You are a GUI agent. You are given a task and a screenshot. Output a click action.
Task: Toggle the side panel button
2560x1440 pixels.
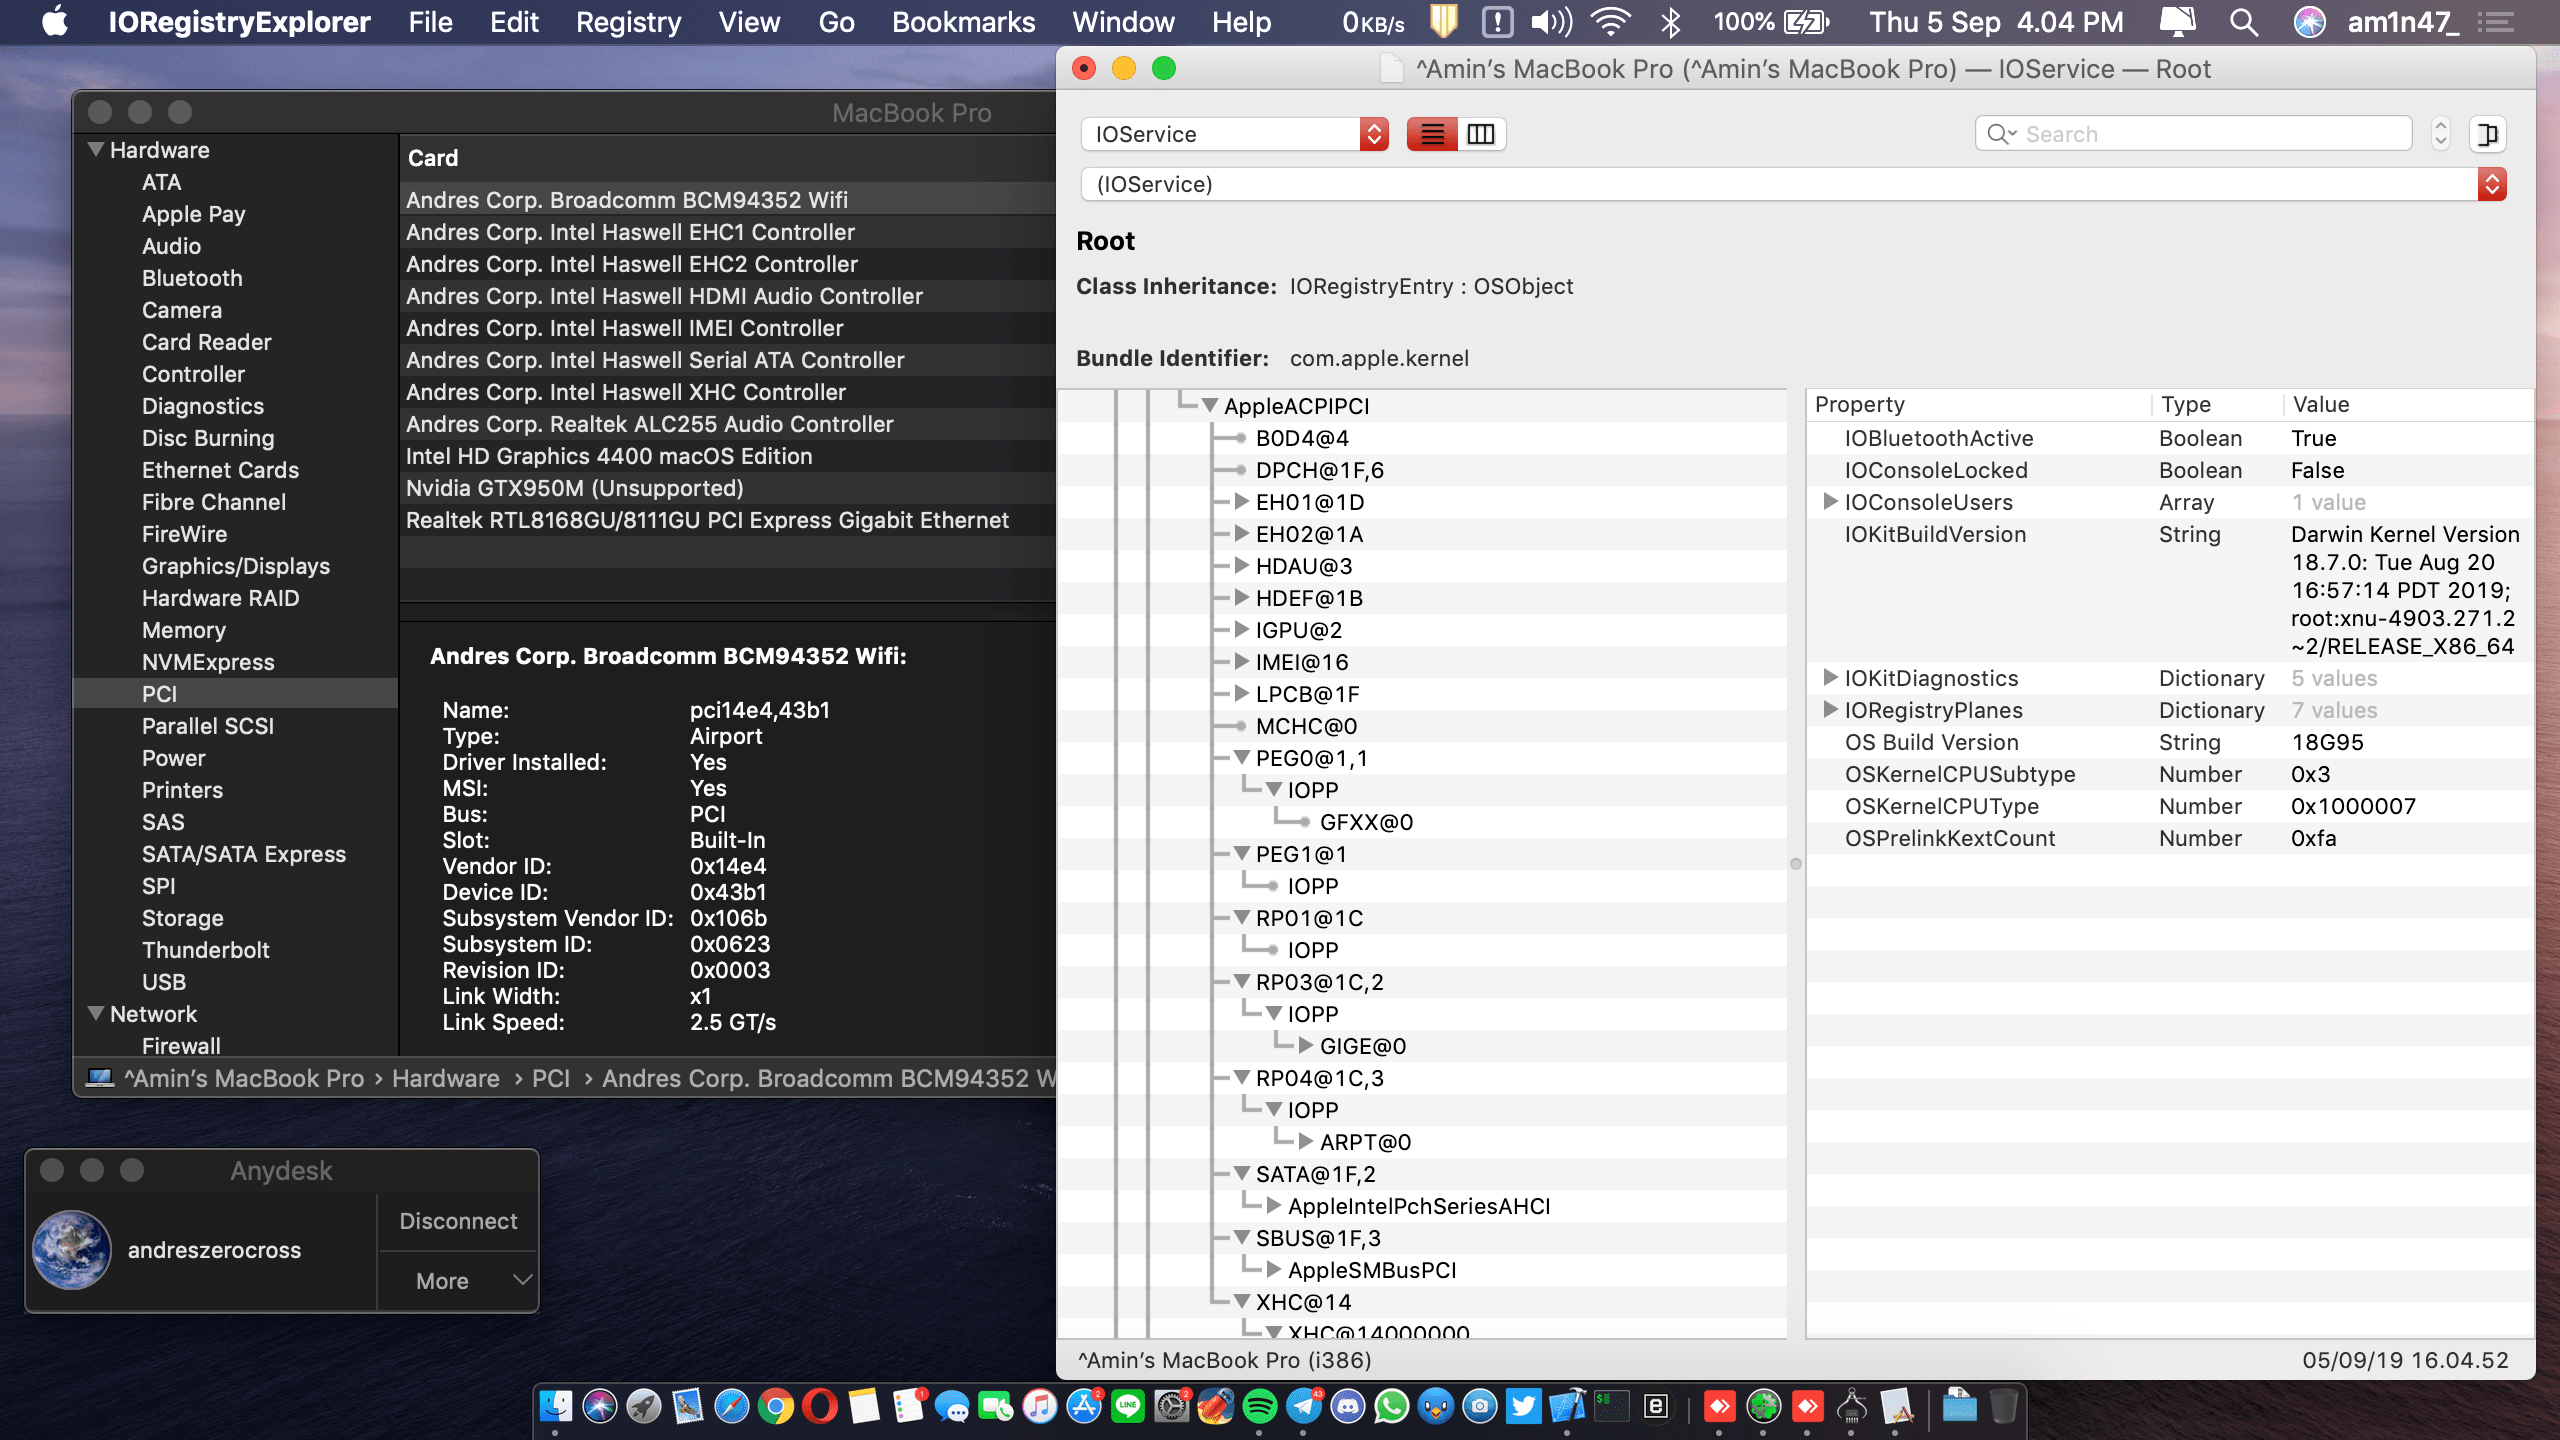tap(2487, 134)
